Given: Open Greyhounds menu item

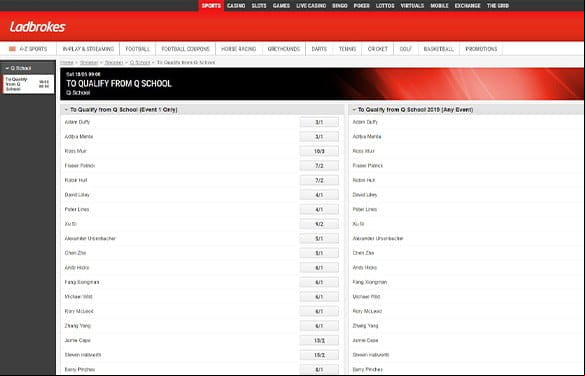Looking at the screenshot, I should pyautogui.click(x=284, y=49).
